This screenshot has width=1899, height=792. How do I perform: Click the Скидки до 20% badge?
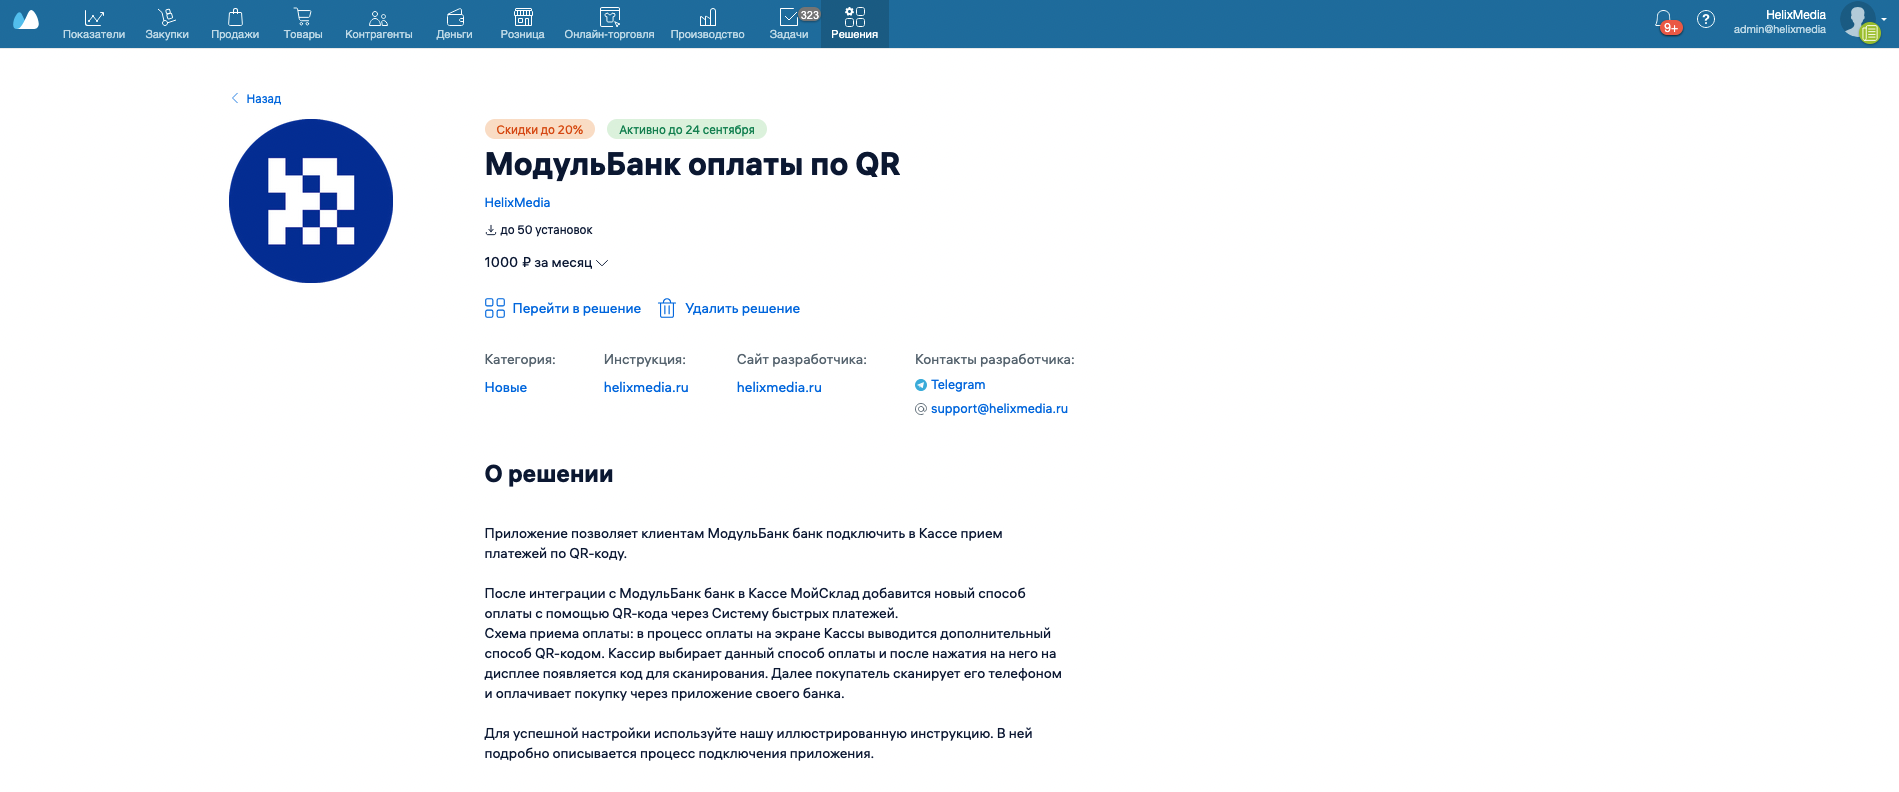click(540, 129)
